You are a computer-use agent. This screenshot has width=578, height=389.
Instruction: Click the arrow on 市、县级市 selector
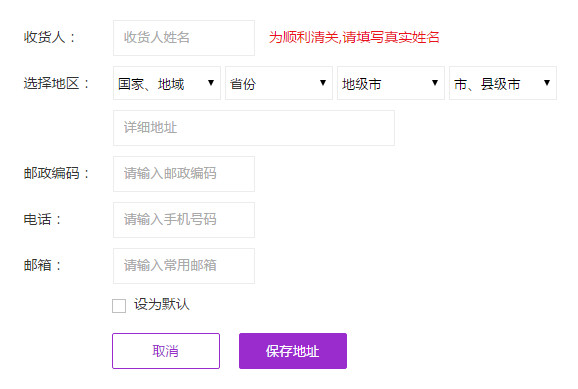[547, 83]
